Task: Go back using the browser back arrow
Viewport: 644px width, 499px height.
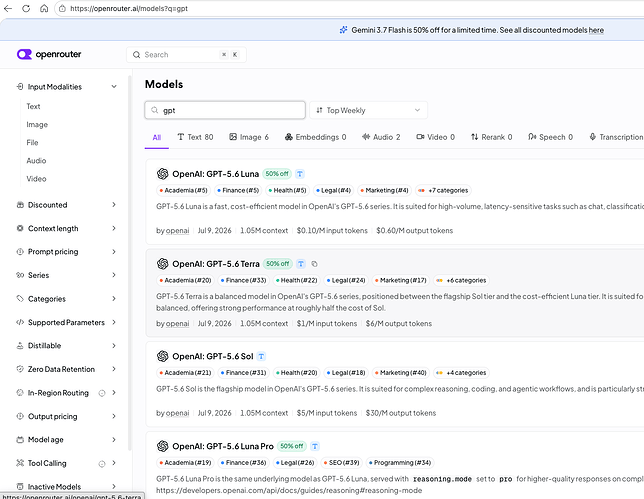Action: click(x=7, y=8)
